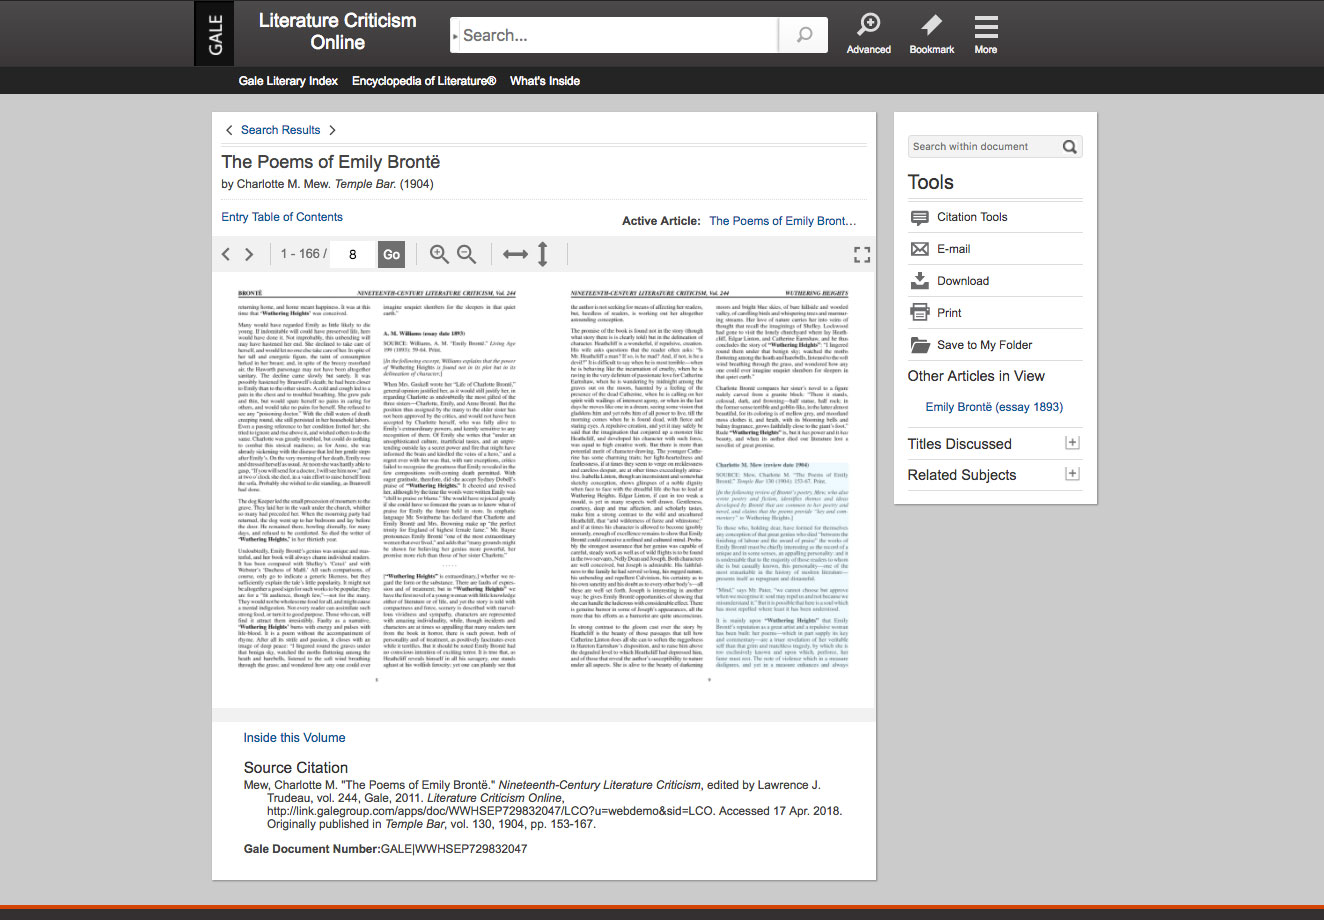This screenshot has width=1324, height=920.
Task: Open the More hamburger menu
Action: coord(986,34)
